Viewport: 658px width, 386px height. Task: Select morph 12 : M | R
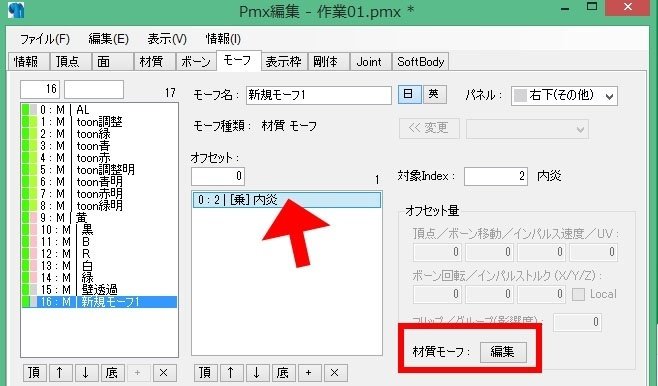pos(99,254)
